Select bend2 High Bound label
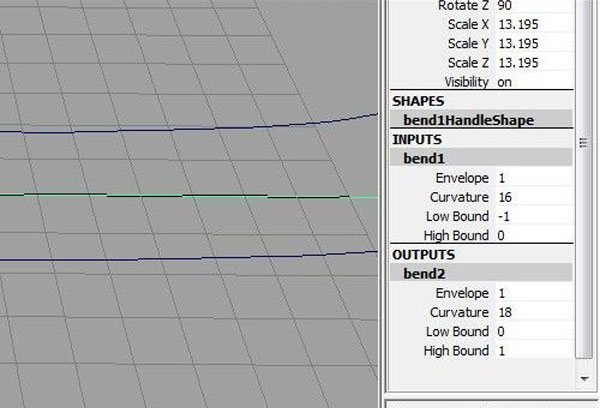Viewport: 600px width, 408px height. pyautogui.click(x=456, y=351)
